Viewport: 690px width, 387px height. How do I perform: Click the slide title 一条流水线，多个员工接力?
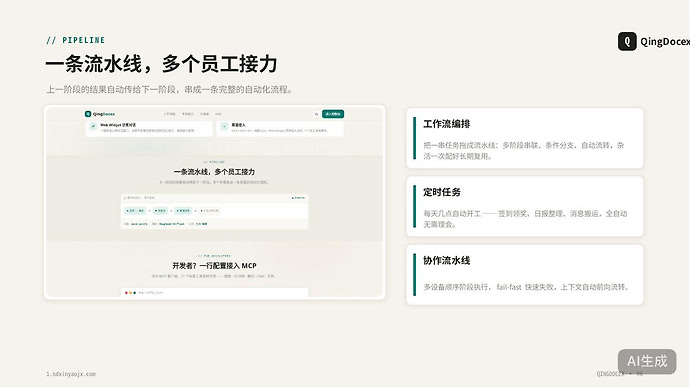coord(161,64)
